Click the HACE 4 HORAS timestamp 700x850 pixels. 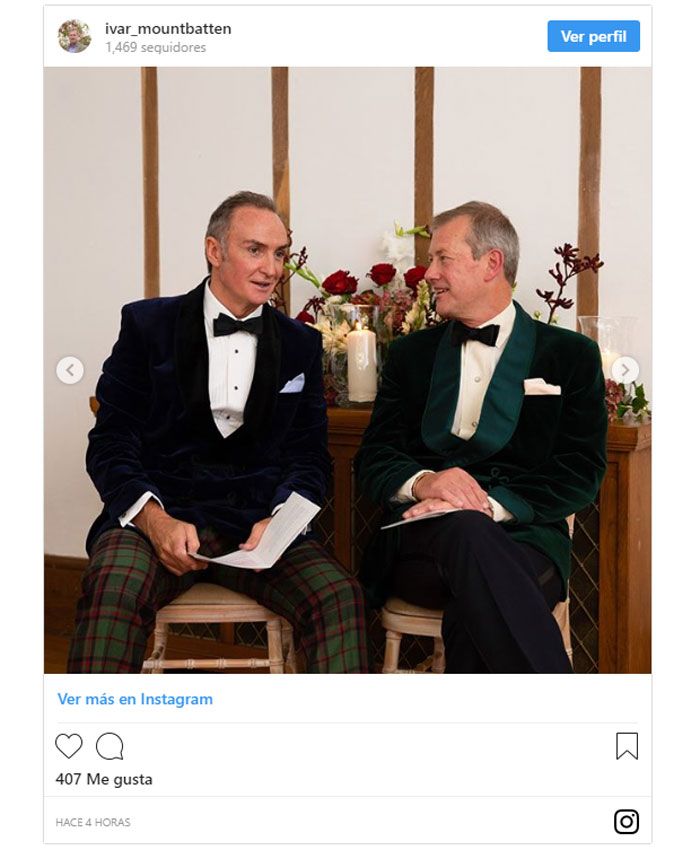pos(93,822)
